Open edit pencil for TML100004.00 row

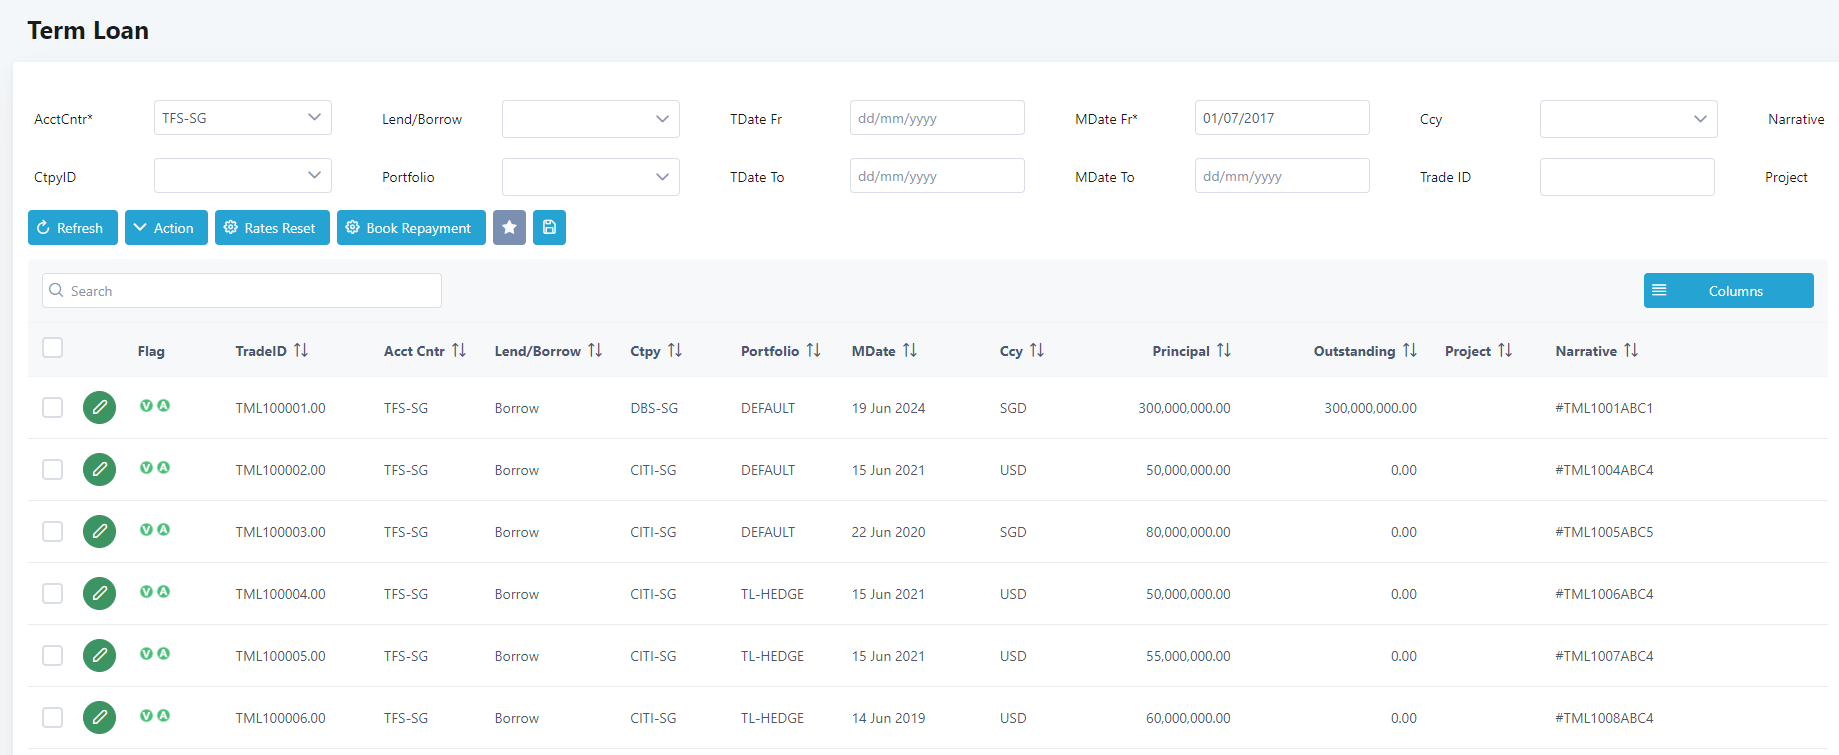tap(99, 594)
